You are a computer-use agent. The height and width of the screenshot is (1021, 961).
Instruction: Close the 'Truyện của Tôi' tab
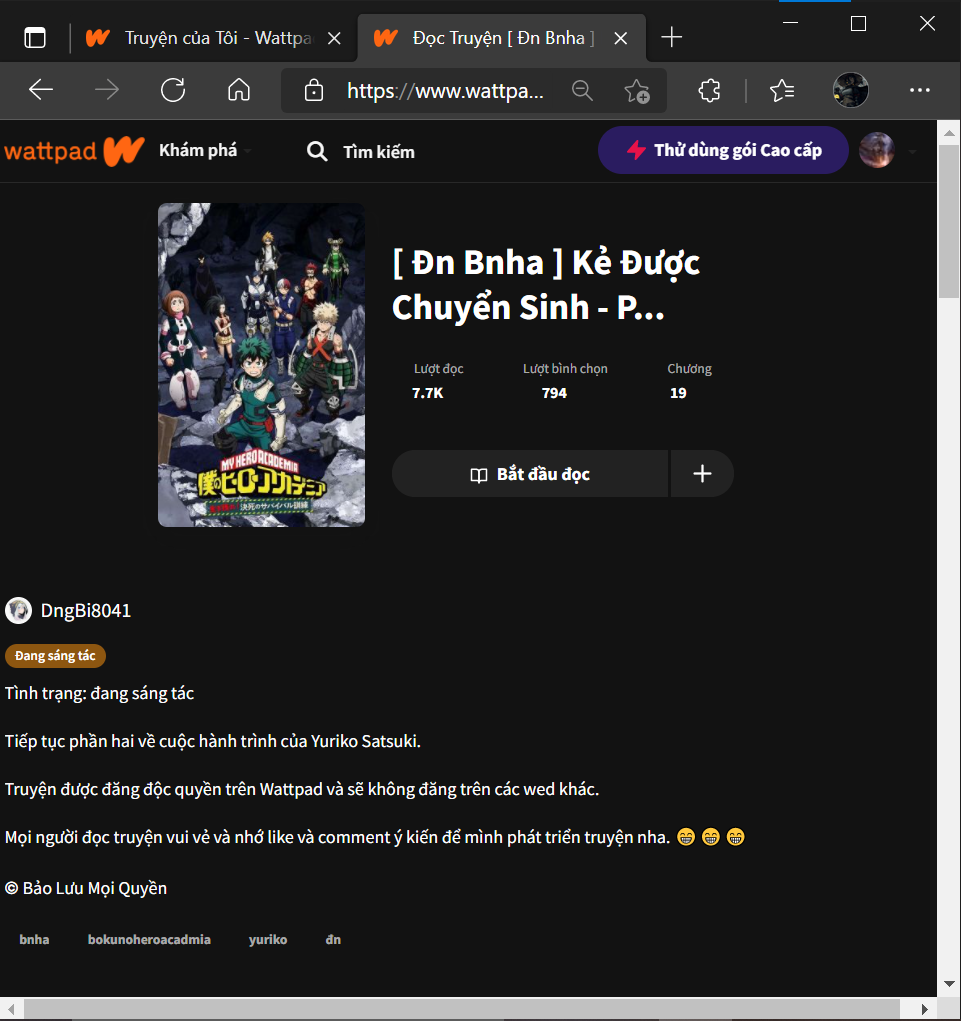(334, 38)
